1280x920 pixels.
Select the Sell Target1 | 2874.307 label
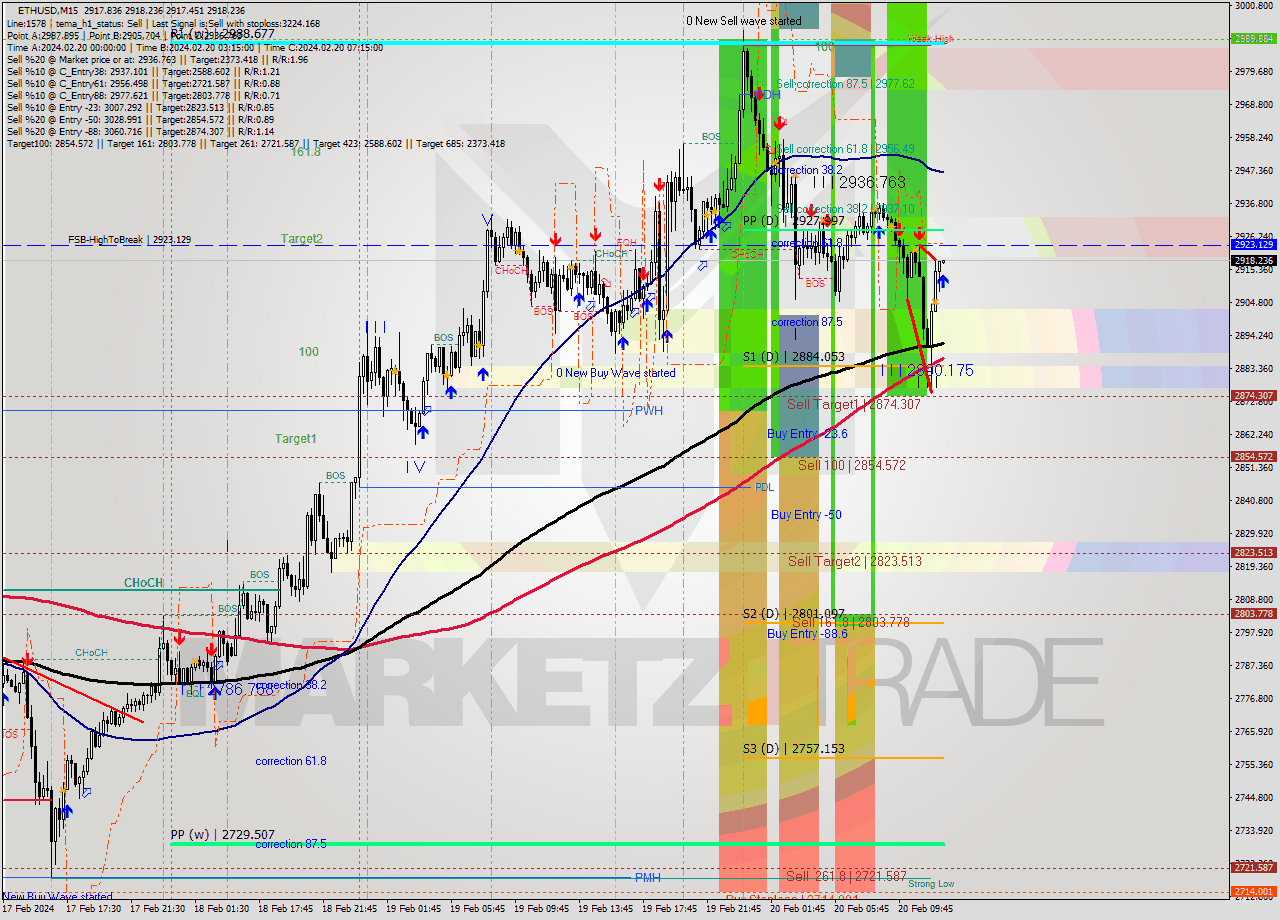(854, 404)
